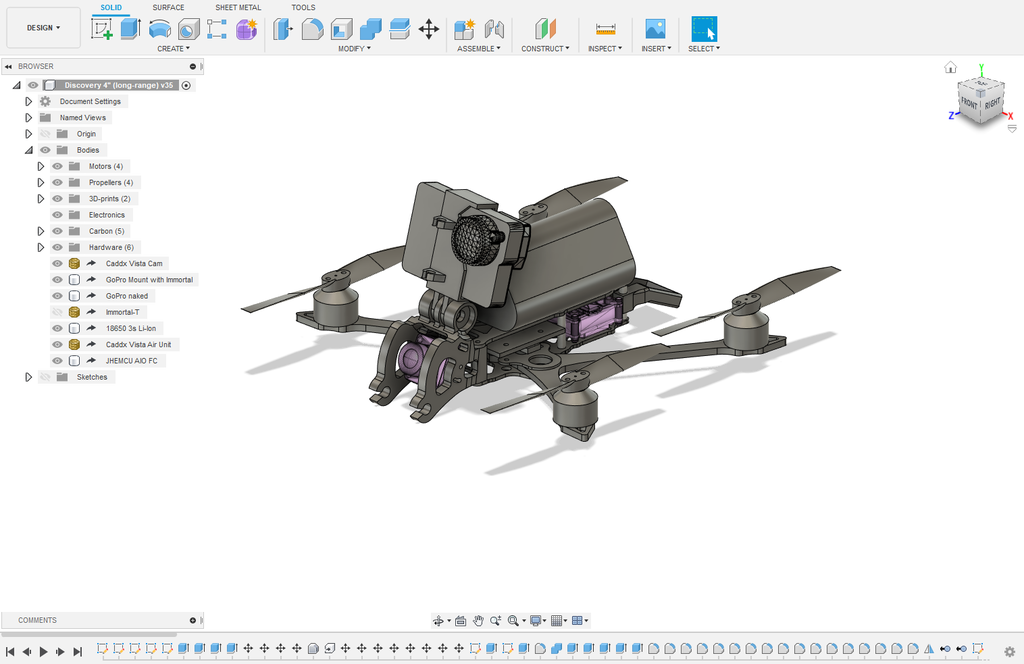
Task: Create a New Component
Action: (465, 29)
